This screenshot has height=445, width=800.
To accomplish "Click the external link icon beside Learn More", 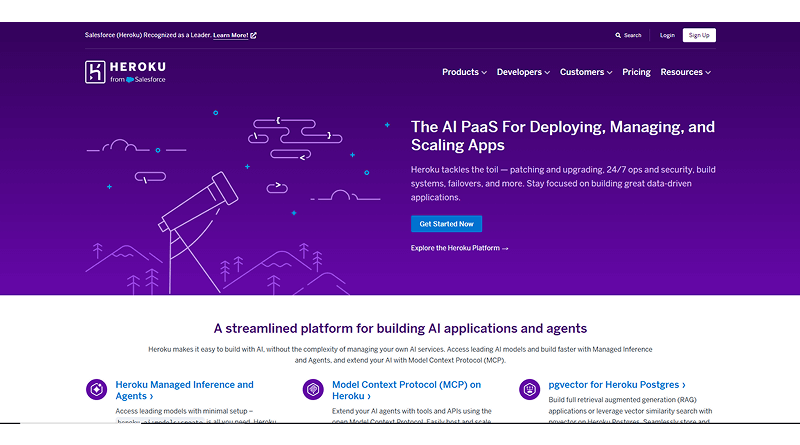I will (254, 35).
